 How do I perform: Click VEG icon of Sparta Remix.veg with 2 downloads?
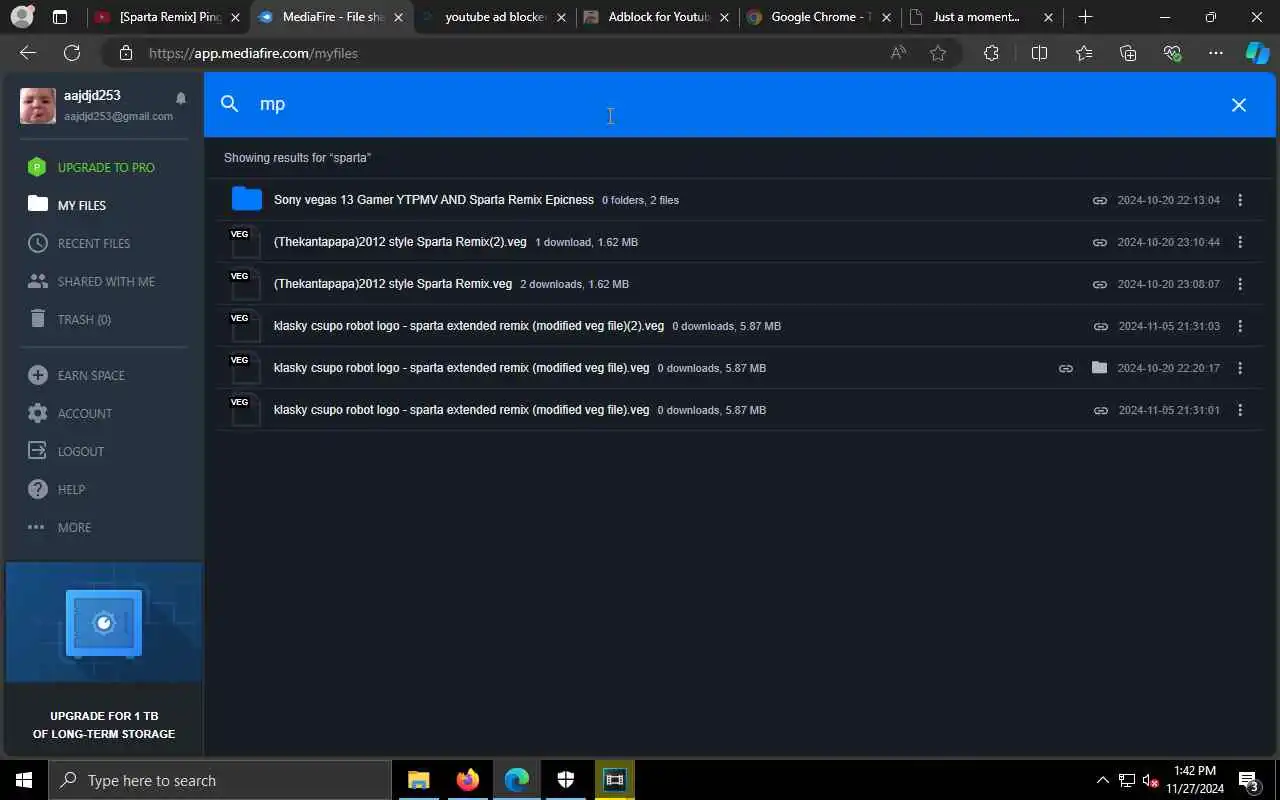tap(245, 283)
